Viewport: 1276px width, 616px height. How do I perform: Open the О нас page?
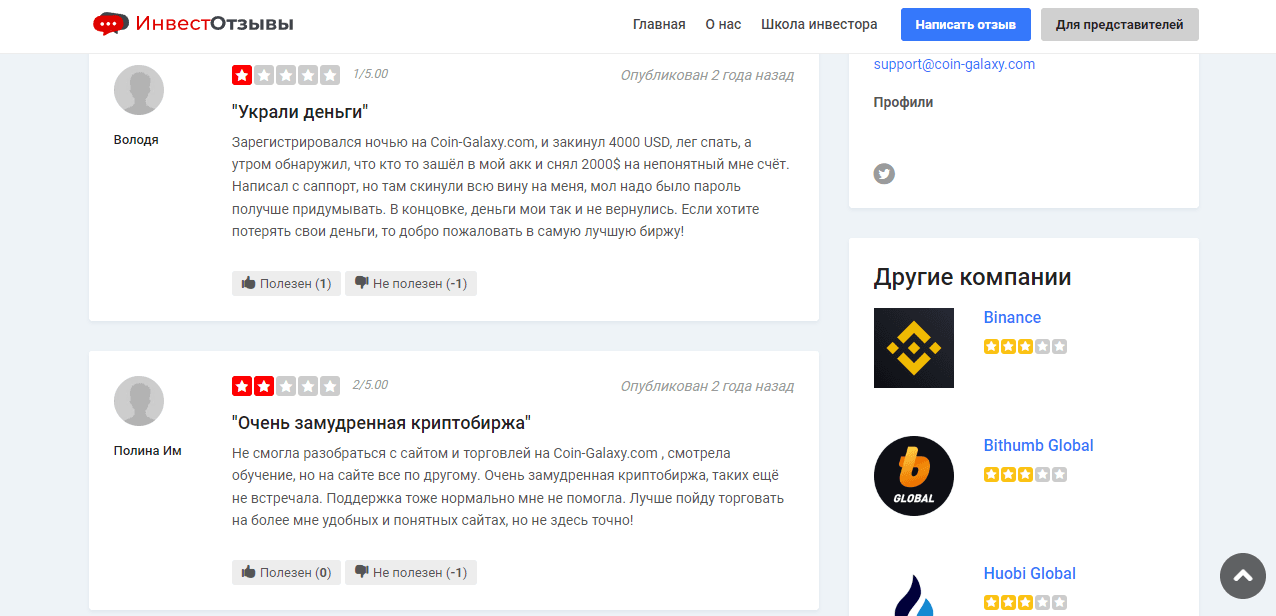pyautogui.click(x=723, y=24)
